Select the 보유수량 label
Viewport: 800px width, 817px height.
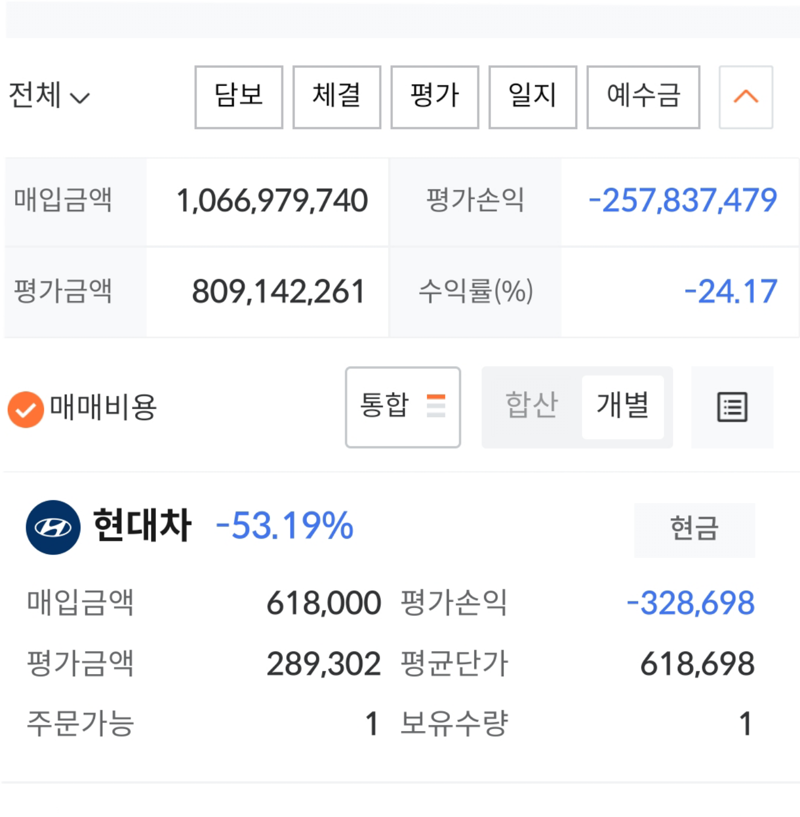pos(454,724)
